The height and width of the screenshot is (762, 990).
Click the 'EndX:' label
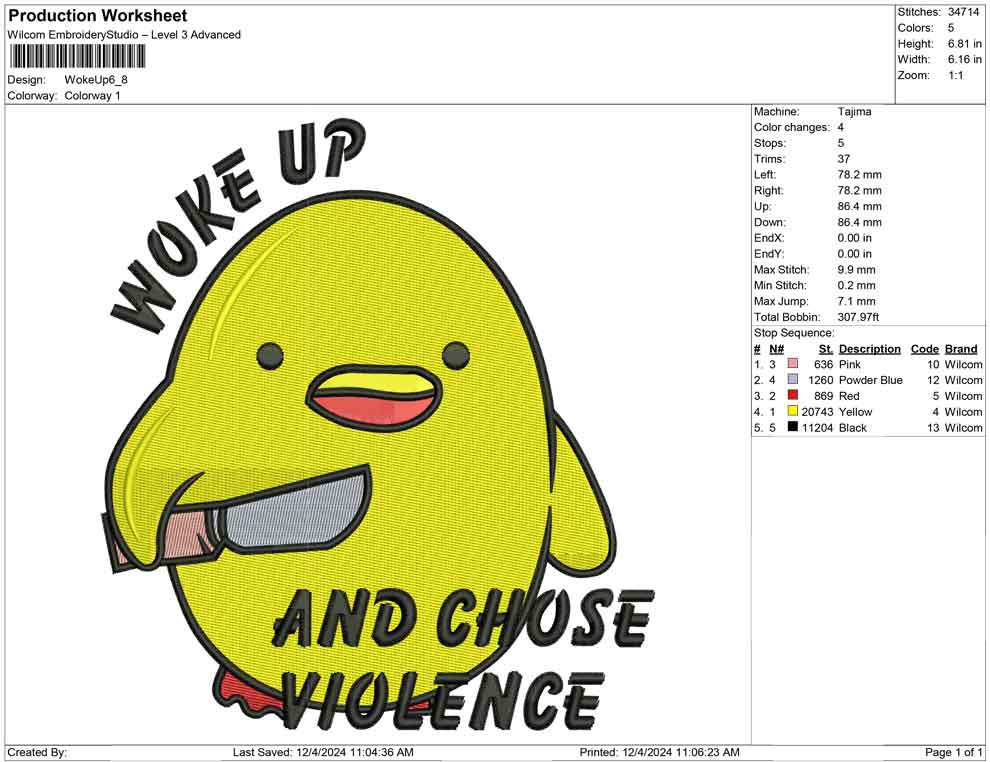coord(768,238)
